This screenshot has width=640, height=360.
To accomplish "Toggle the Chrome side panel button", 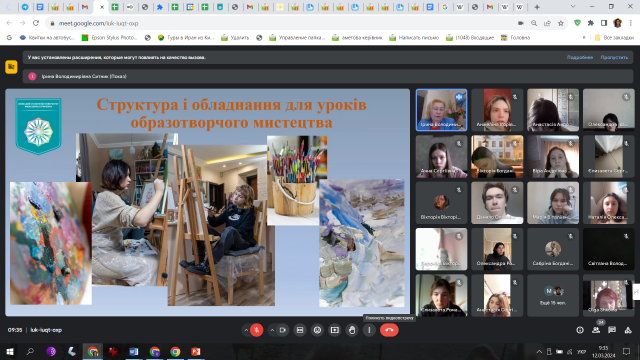I will click(x=604, y=23).
